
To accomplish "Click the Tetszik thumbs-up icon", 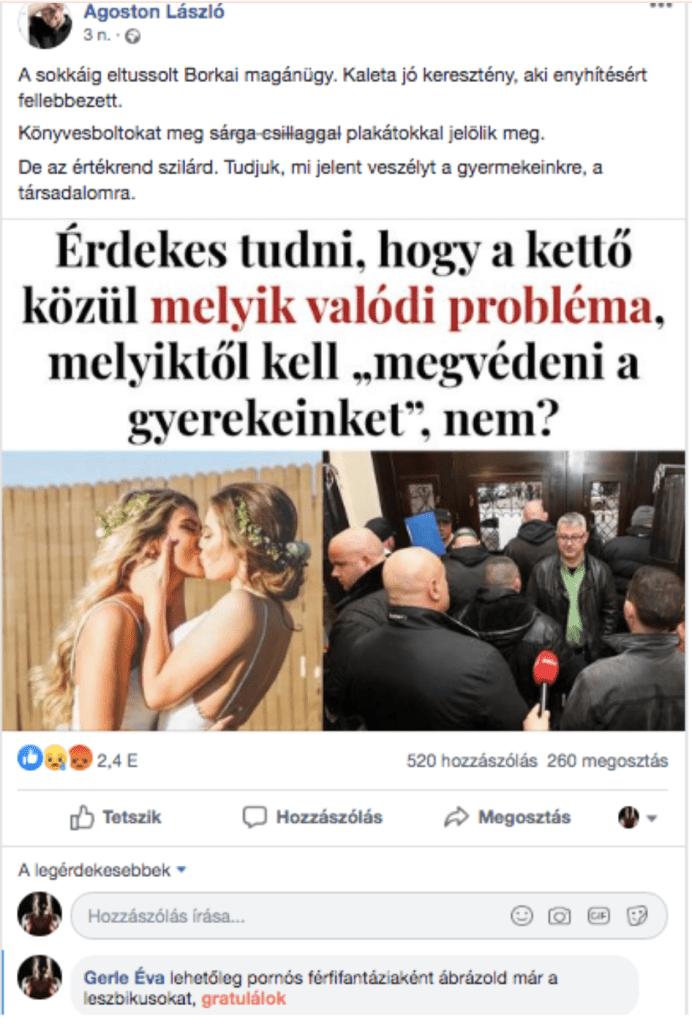I will [x=82, y=817].
